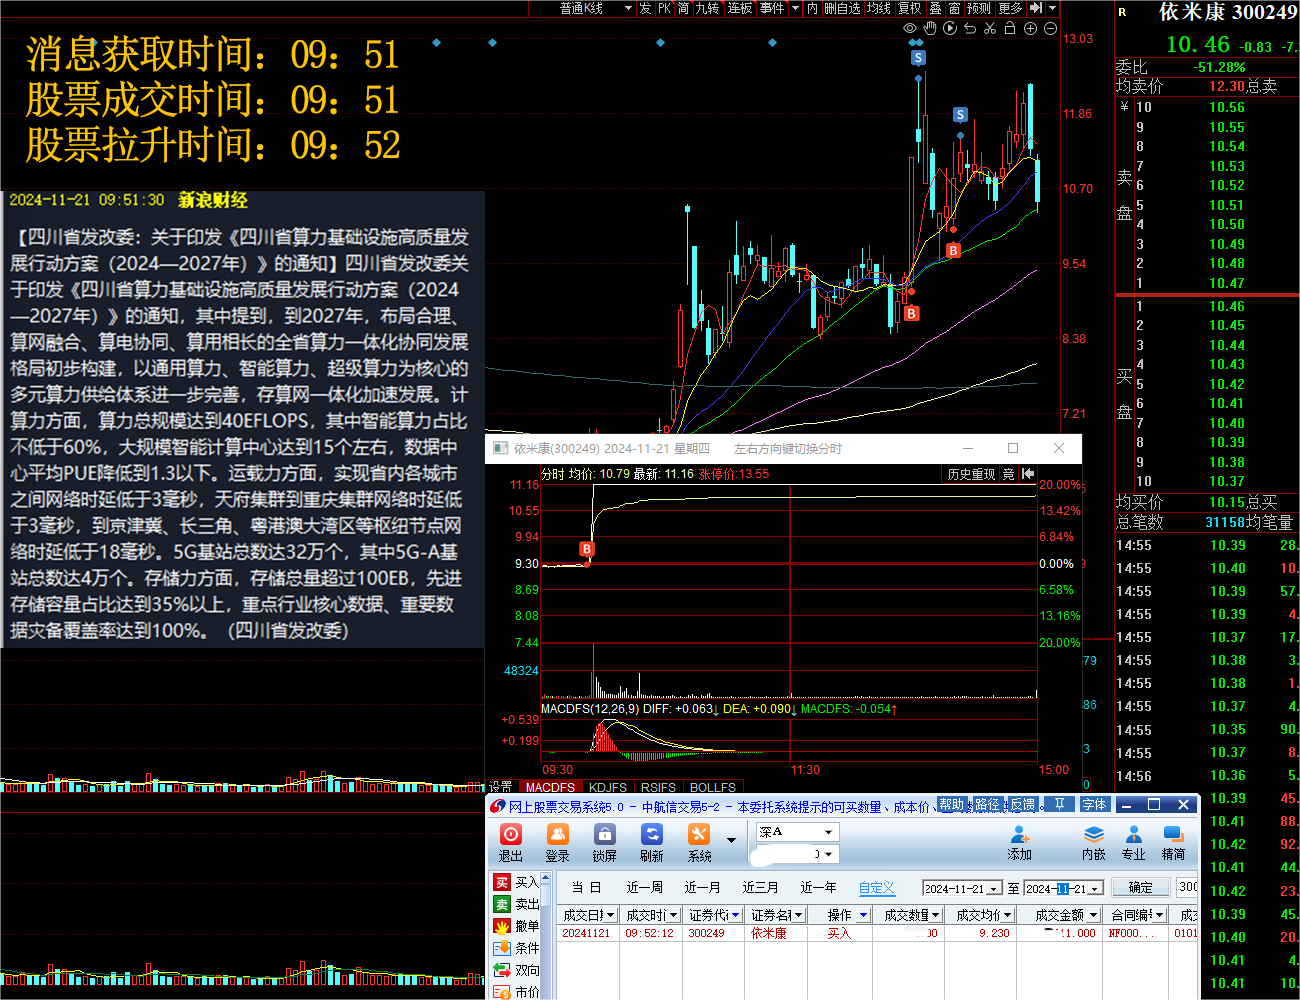
Task: Click the eye visibility icon above the K-line chart
Action: pos(910,28)
